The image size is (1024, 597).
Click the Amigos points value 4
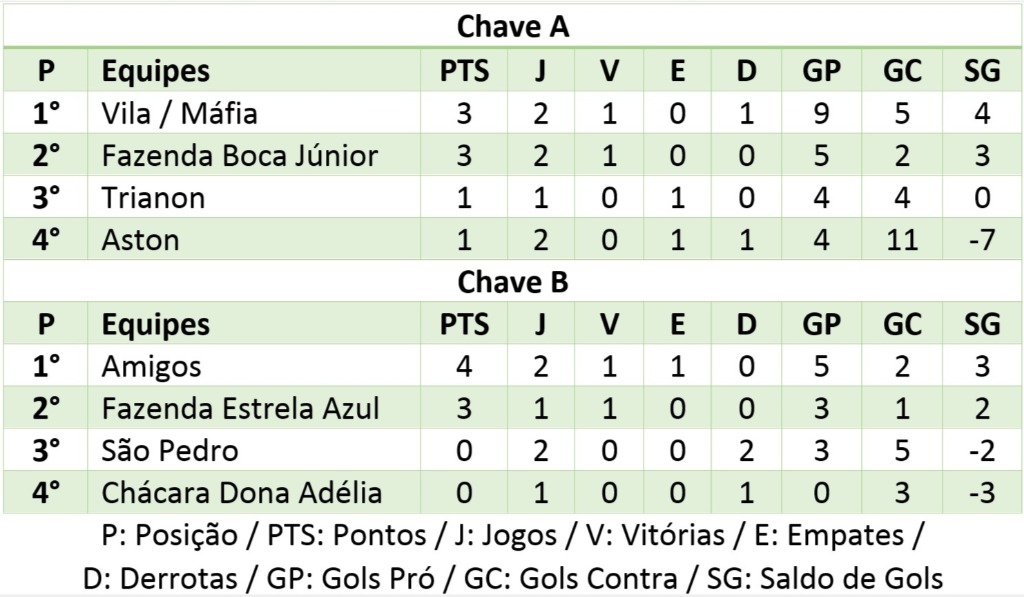[x=464, y=367]
